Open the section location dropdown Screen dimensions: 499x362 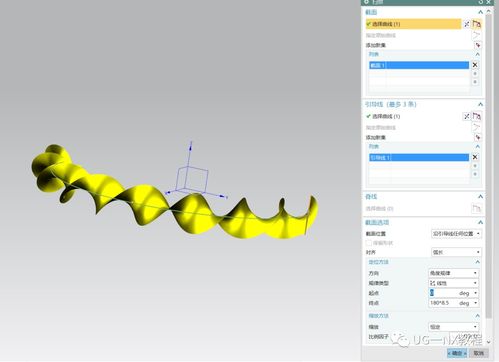click(456, 234)
